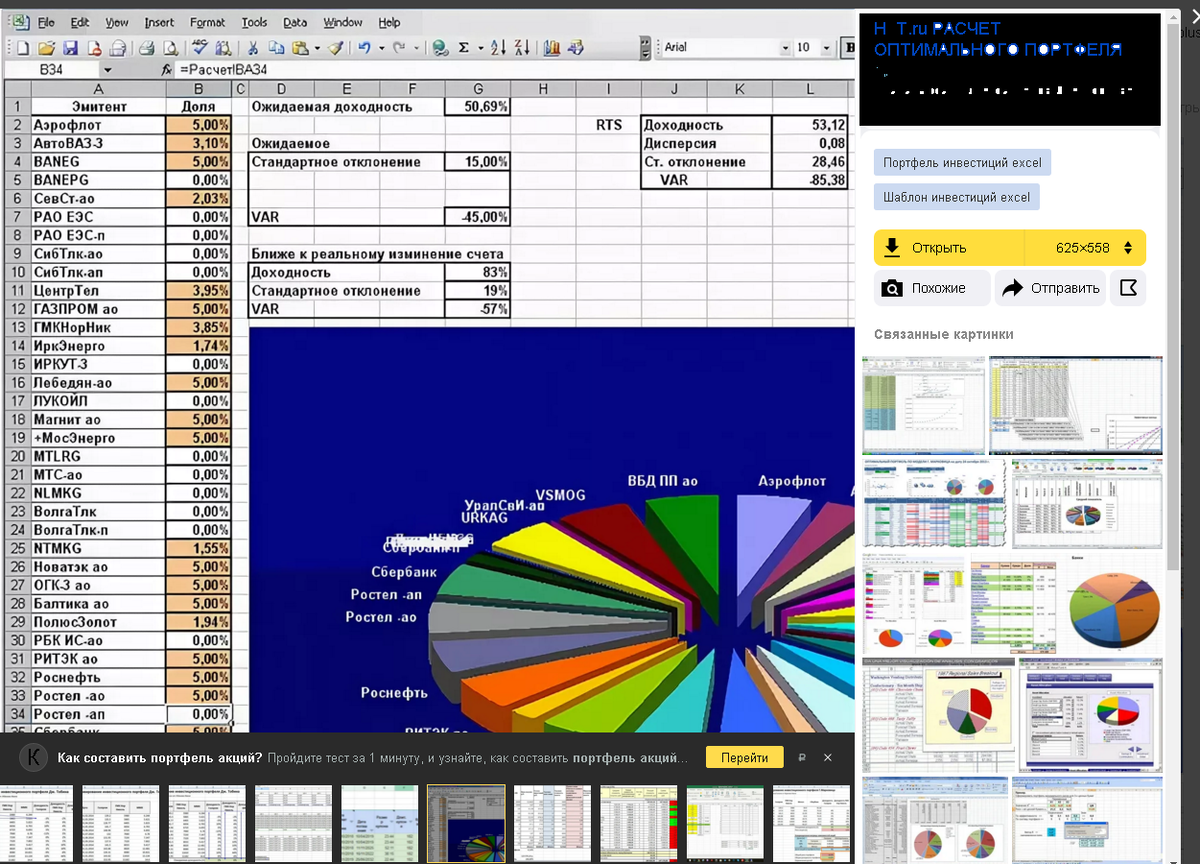Click the РАСЧЕТ ОПТИМАЛЬНОГО ПОРТФЕЛЯ title link
The image size is (1200, 864).
[997, 39]
